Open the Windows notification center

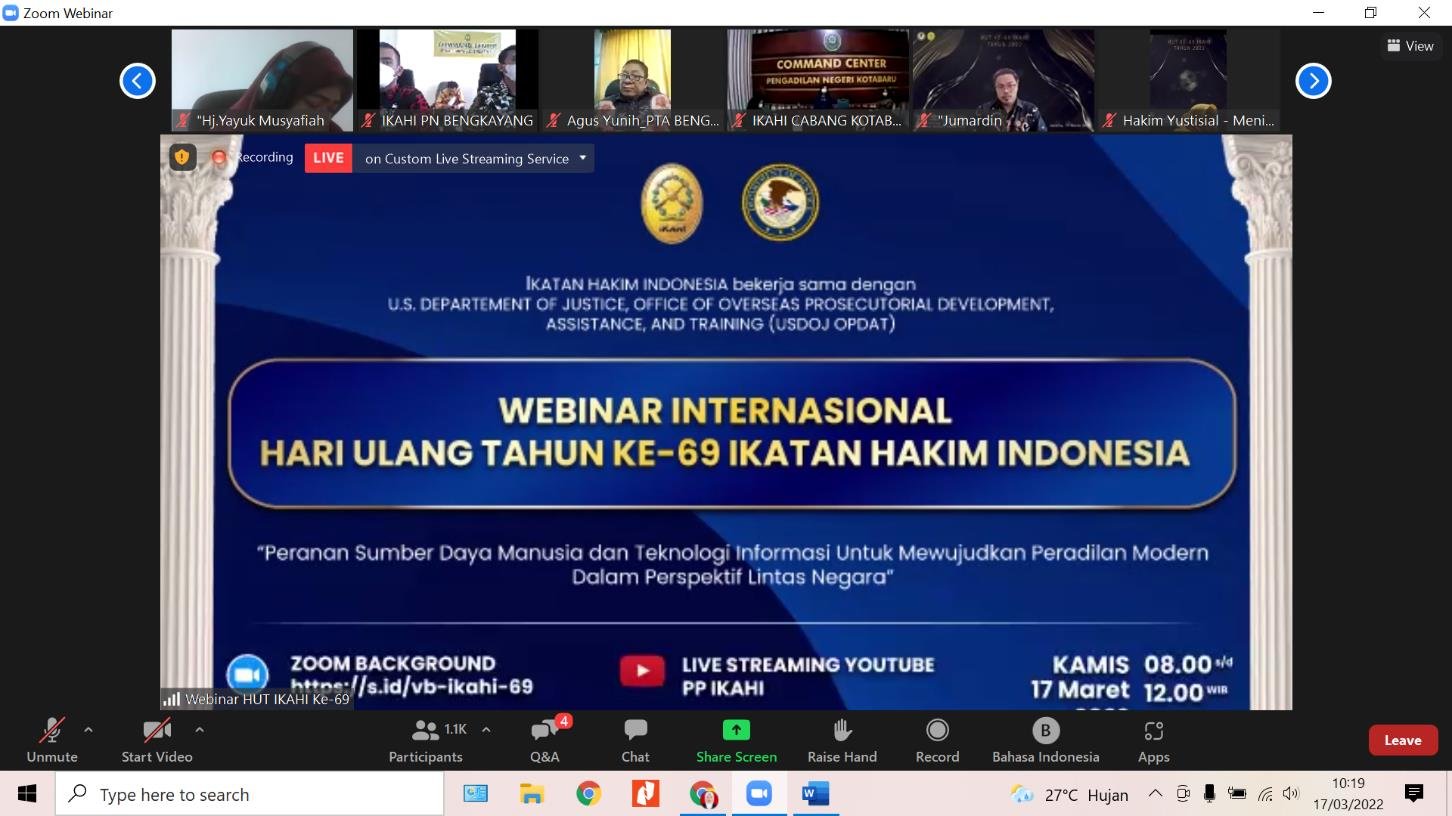[x=1414, y=794]
